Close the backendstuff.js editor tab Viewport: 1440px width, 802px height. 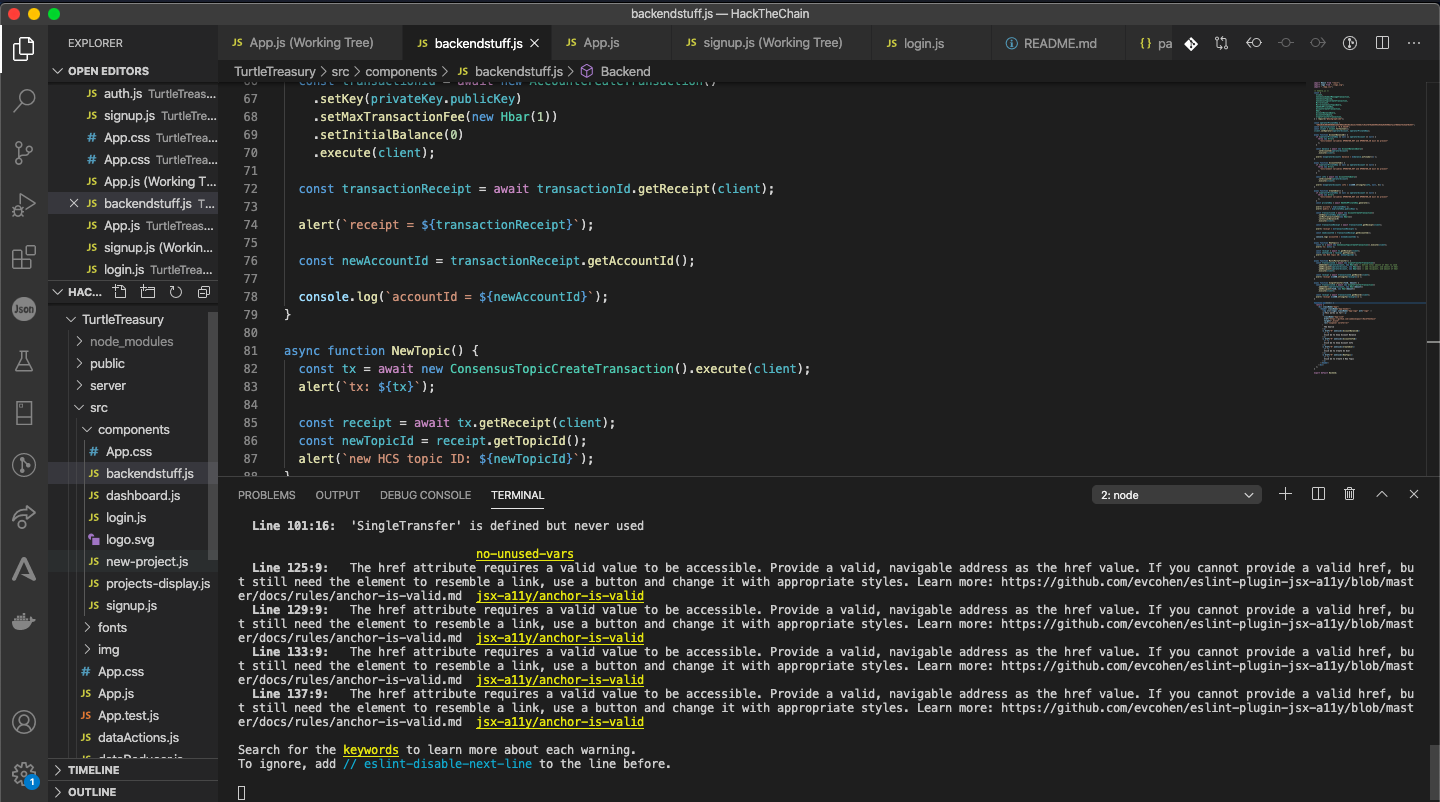click(534, 43)
